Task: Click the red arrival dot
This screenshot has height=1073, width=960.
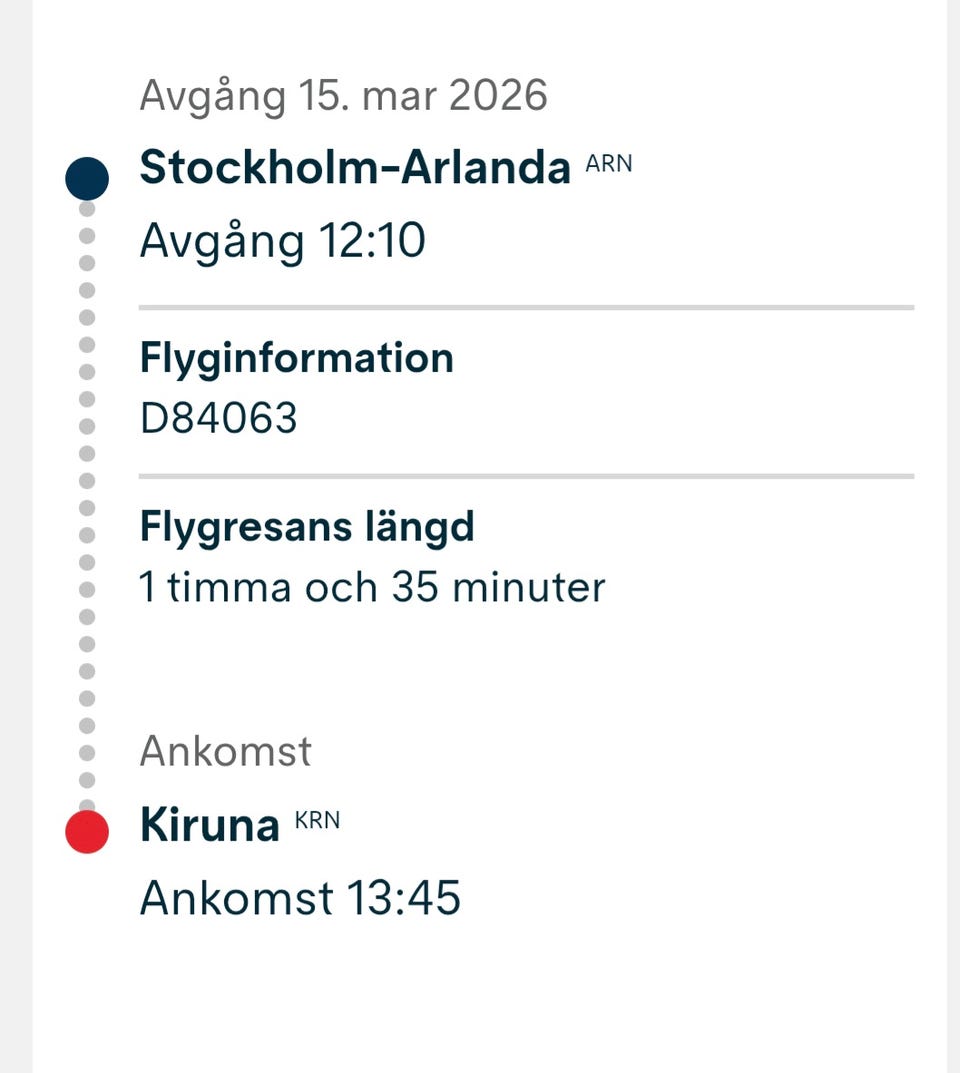Action: coord(87,832)
